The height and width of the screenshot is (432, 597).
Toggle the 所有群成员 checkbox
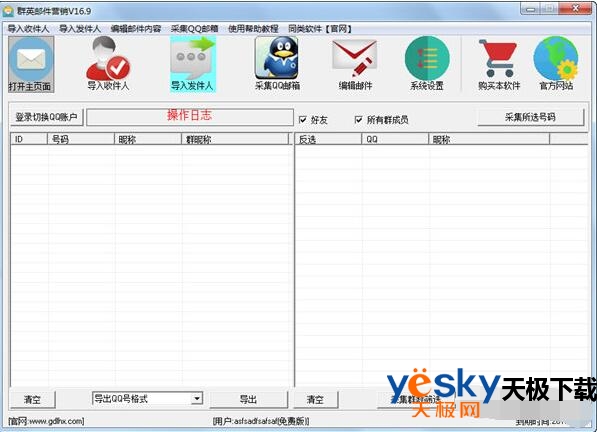pyautogui.click(x=358, y=120)
